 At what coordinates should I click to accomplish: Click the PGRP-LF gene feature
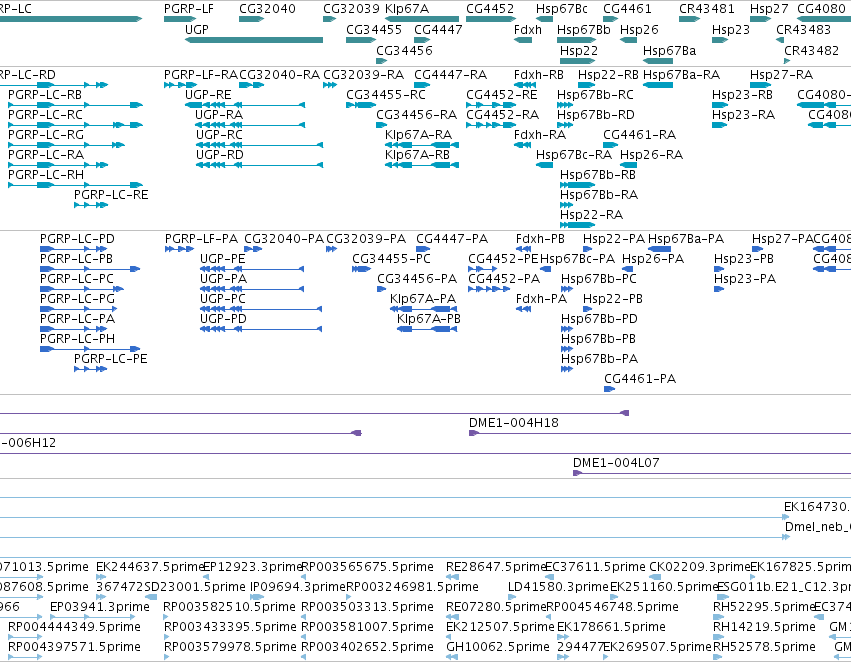click(180, 20)
